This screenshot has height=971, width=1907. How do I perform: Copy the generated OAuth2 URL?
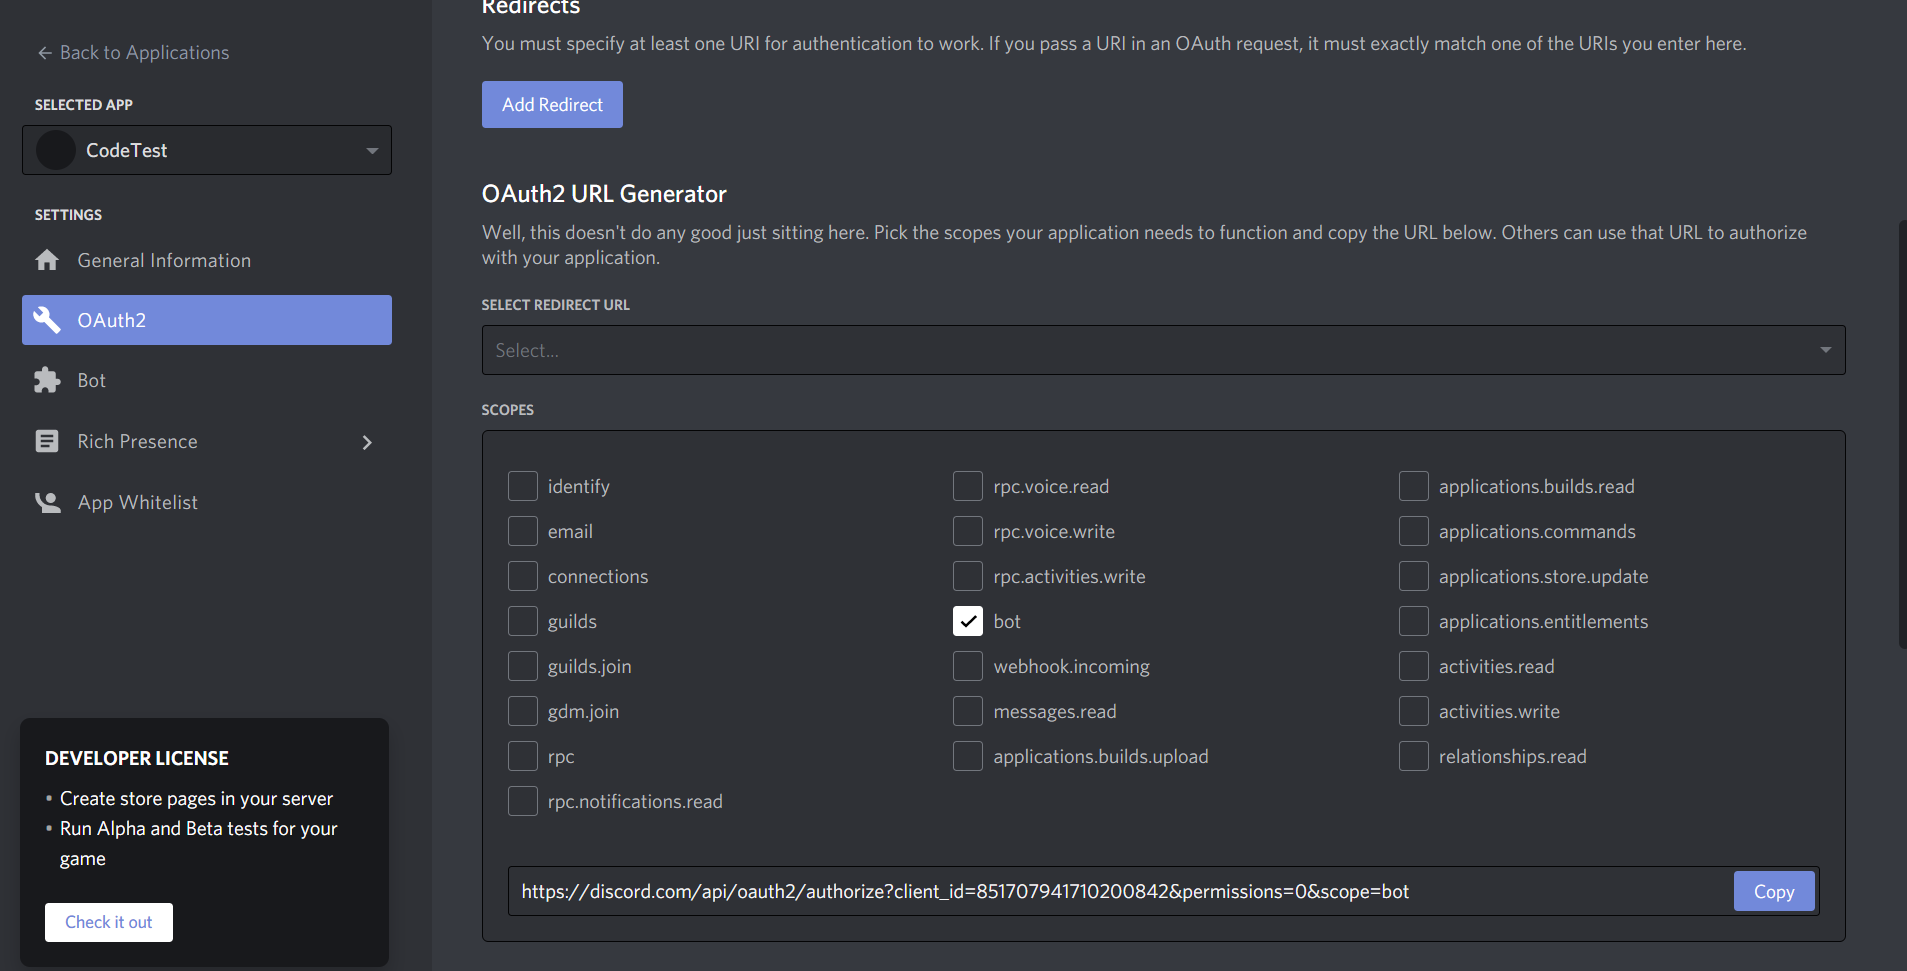click(x=1773, y=891)
